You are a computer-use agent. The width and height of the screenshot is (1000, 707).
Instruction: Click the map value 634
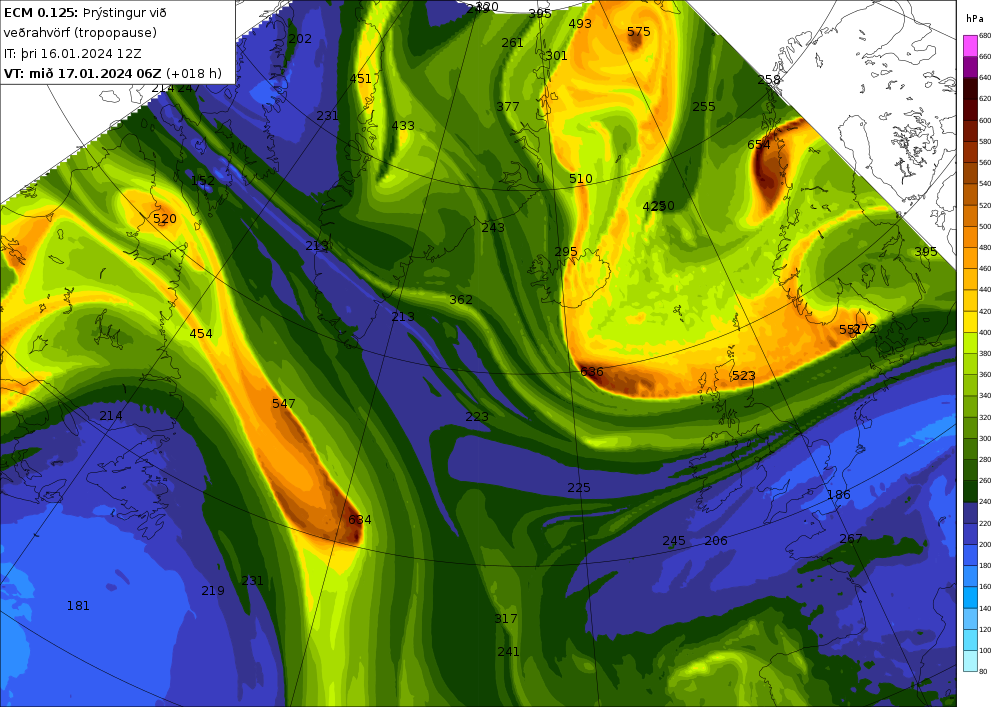click(360, 520)
